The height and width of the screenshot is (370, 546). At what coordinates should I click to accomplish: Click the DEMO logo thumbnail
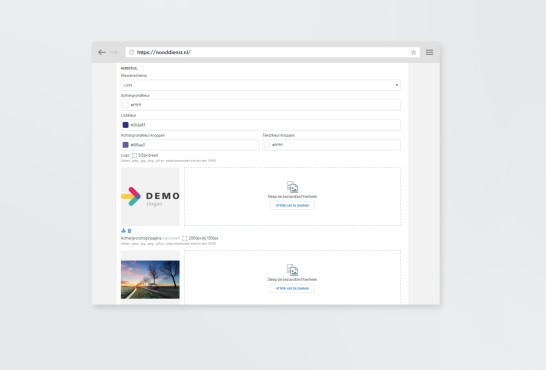tap(150, 197)
